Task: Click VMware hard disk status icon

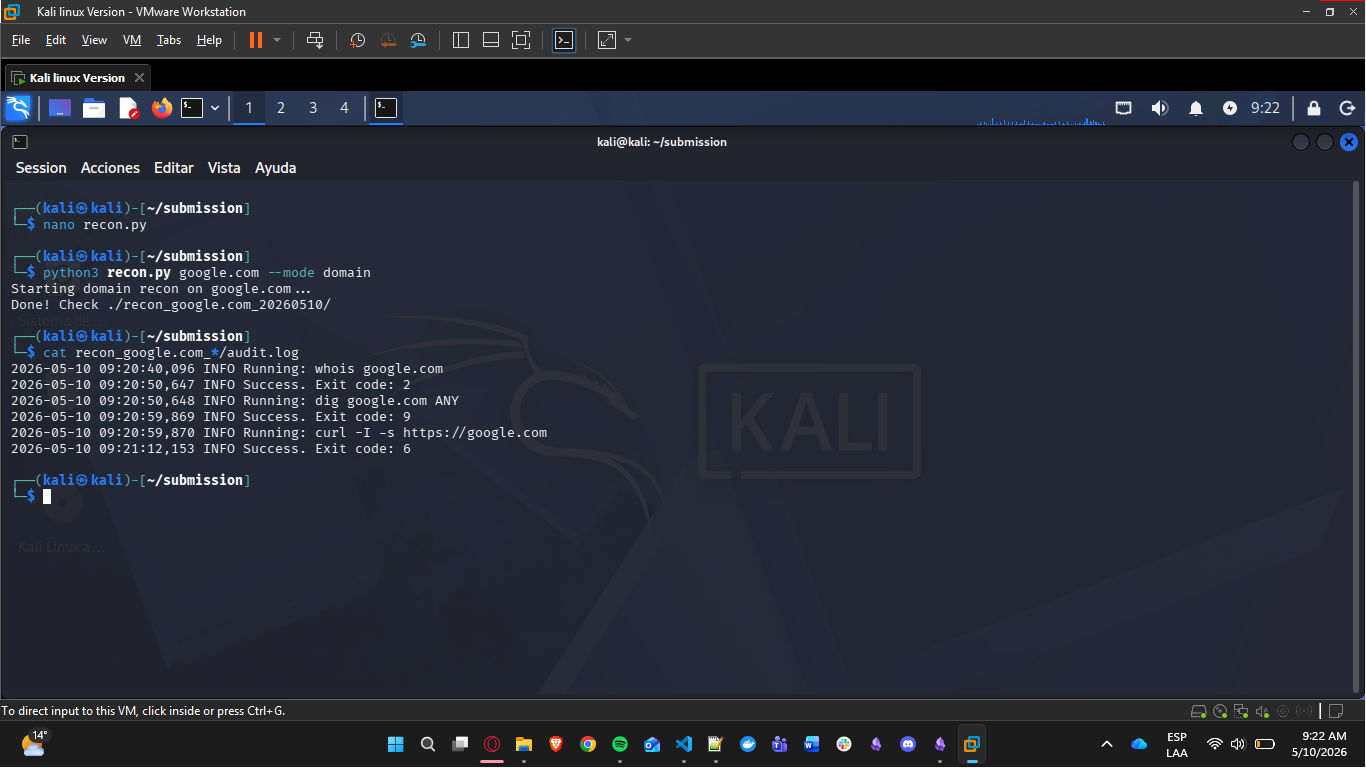Action: 1198,711
